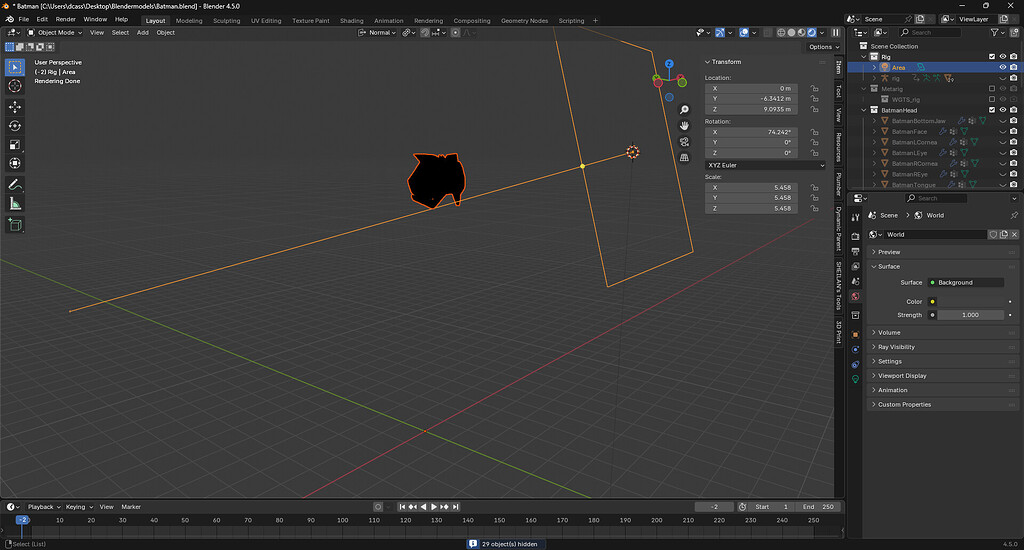This screenshot has height=550, width=1024.
Task: Click the fake user shield icon for World
Action: (993, 235)
